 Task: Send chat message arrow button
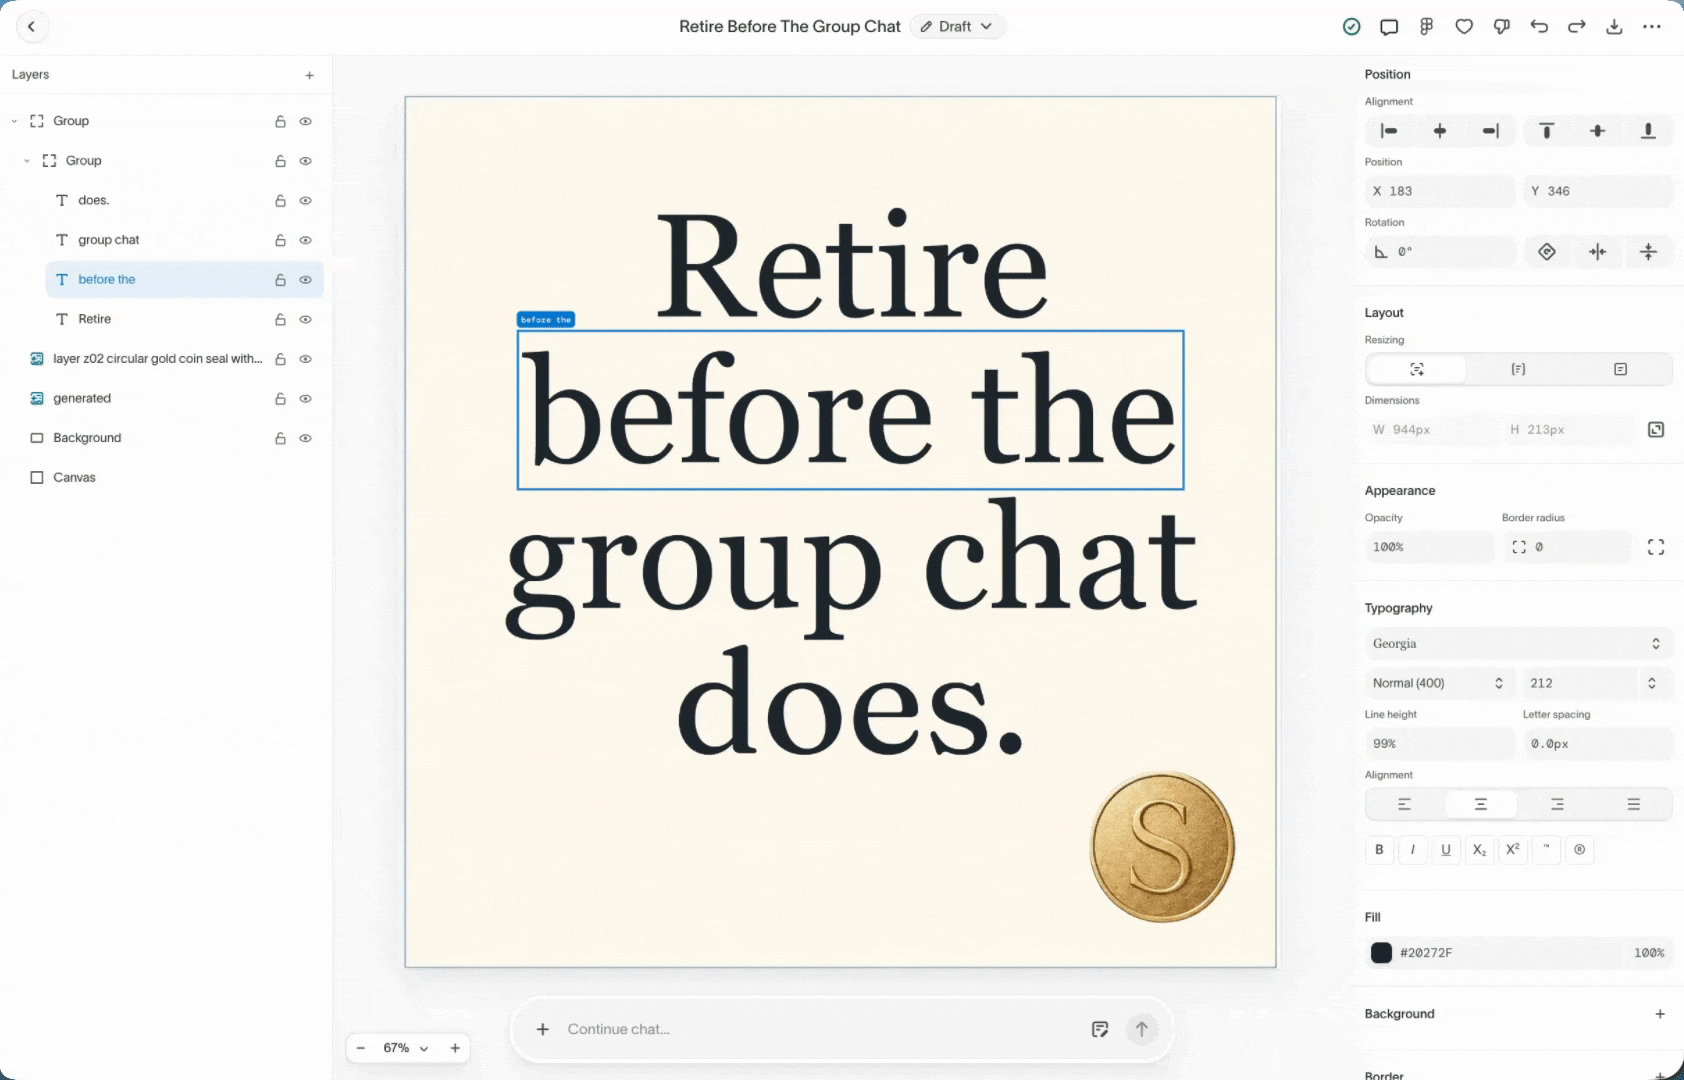tap(1142, 1029)
